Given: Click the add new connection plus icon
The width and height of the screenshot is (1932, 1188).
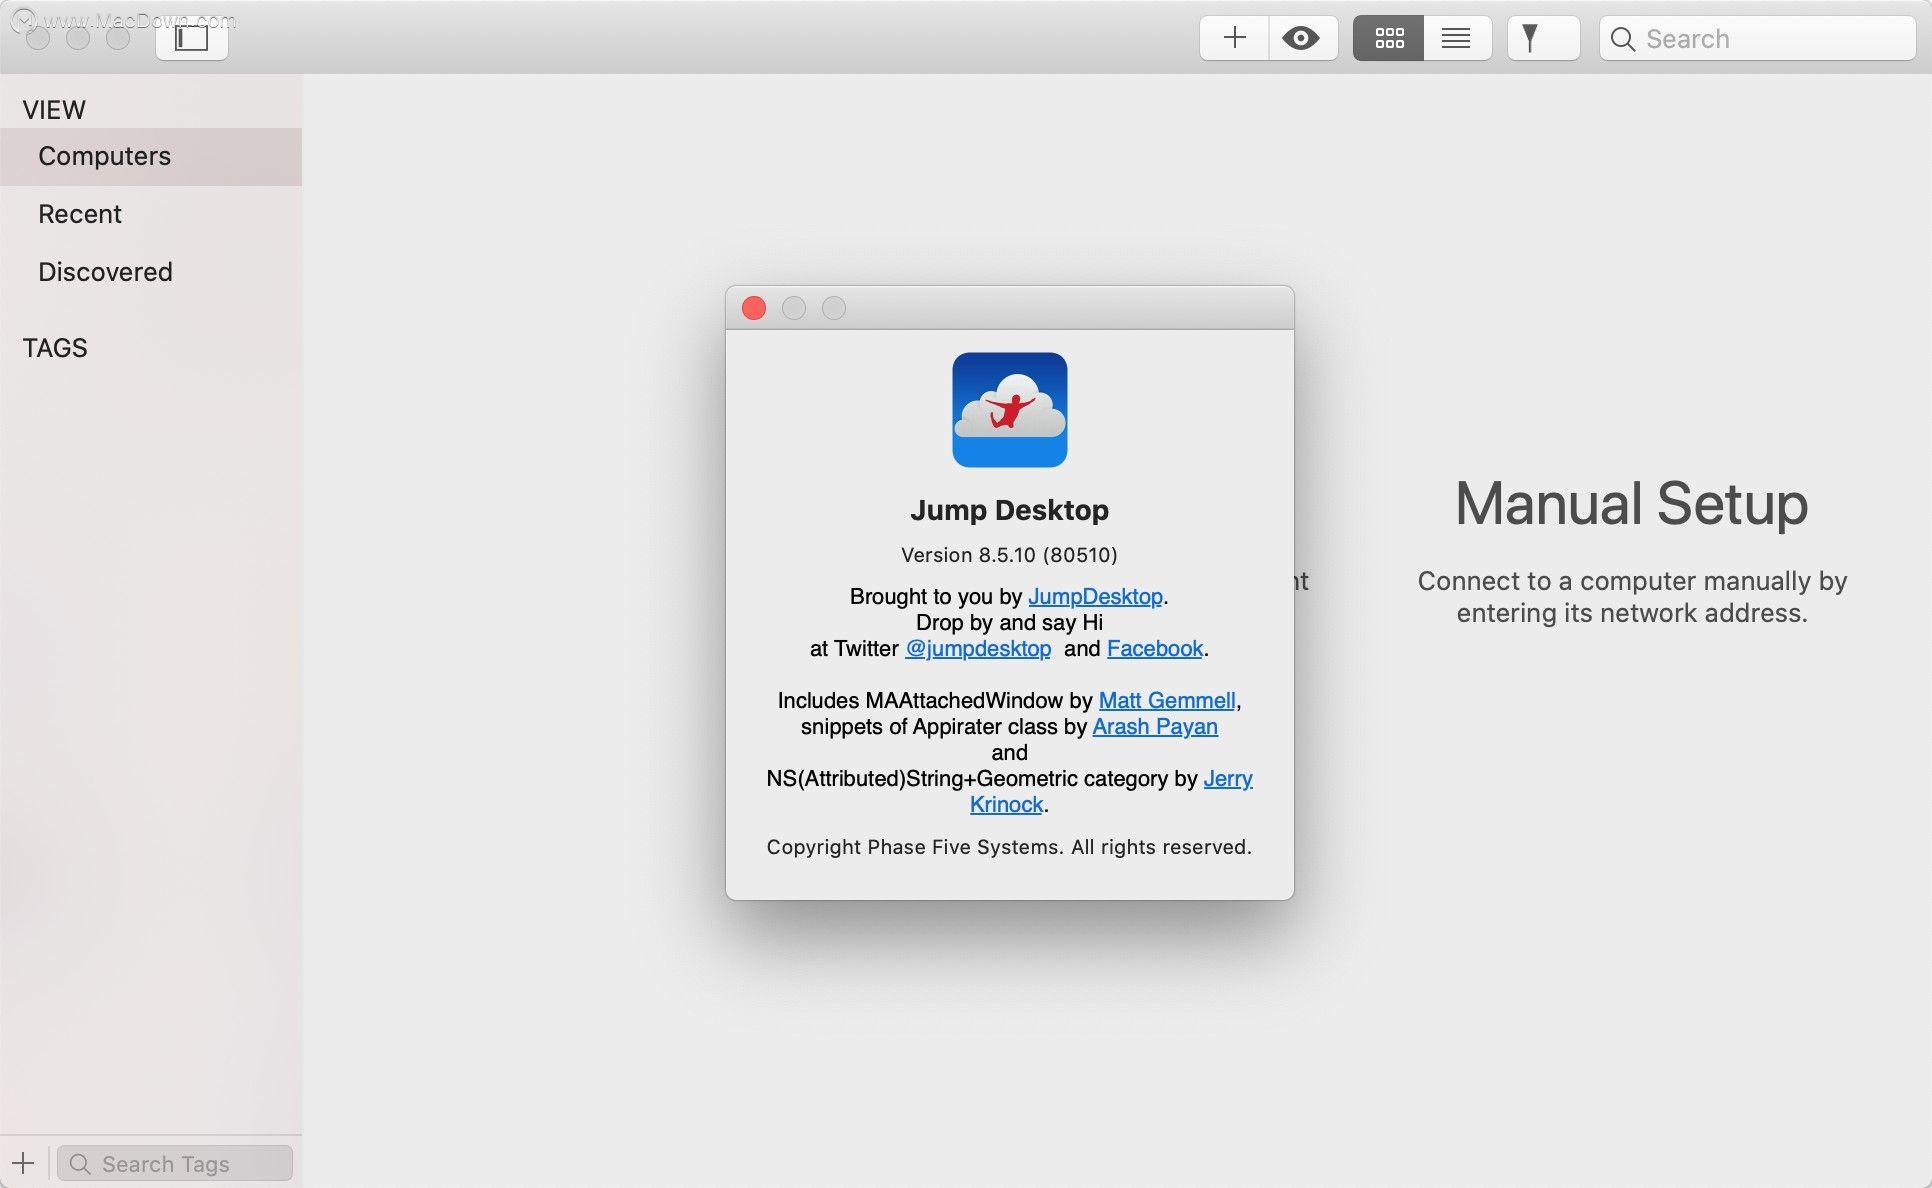Looking at the screenshot, I should pos(1233,38).
